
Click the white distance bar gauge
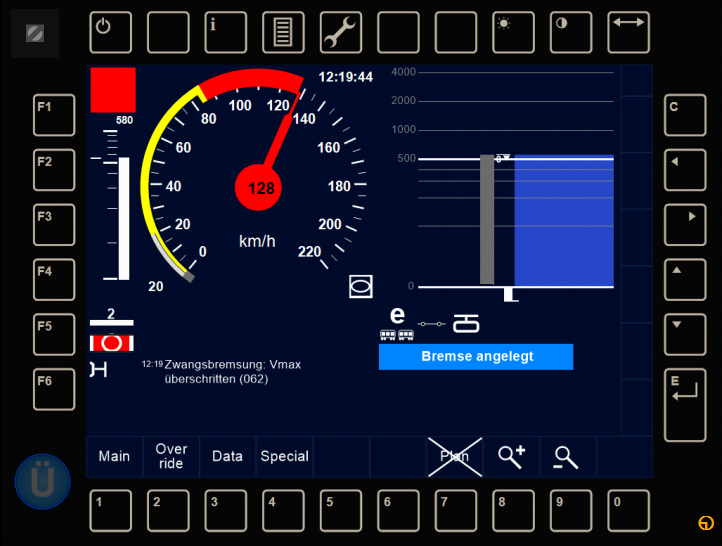click(x=124, y=218)
